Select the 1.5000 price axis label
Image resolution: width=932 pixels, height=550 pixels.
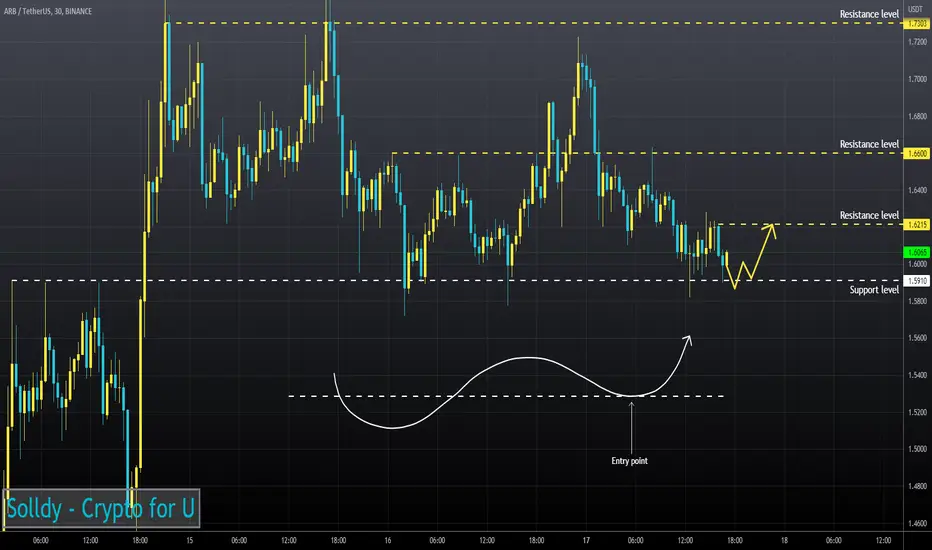(x=917, y=449)
